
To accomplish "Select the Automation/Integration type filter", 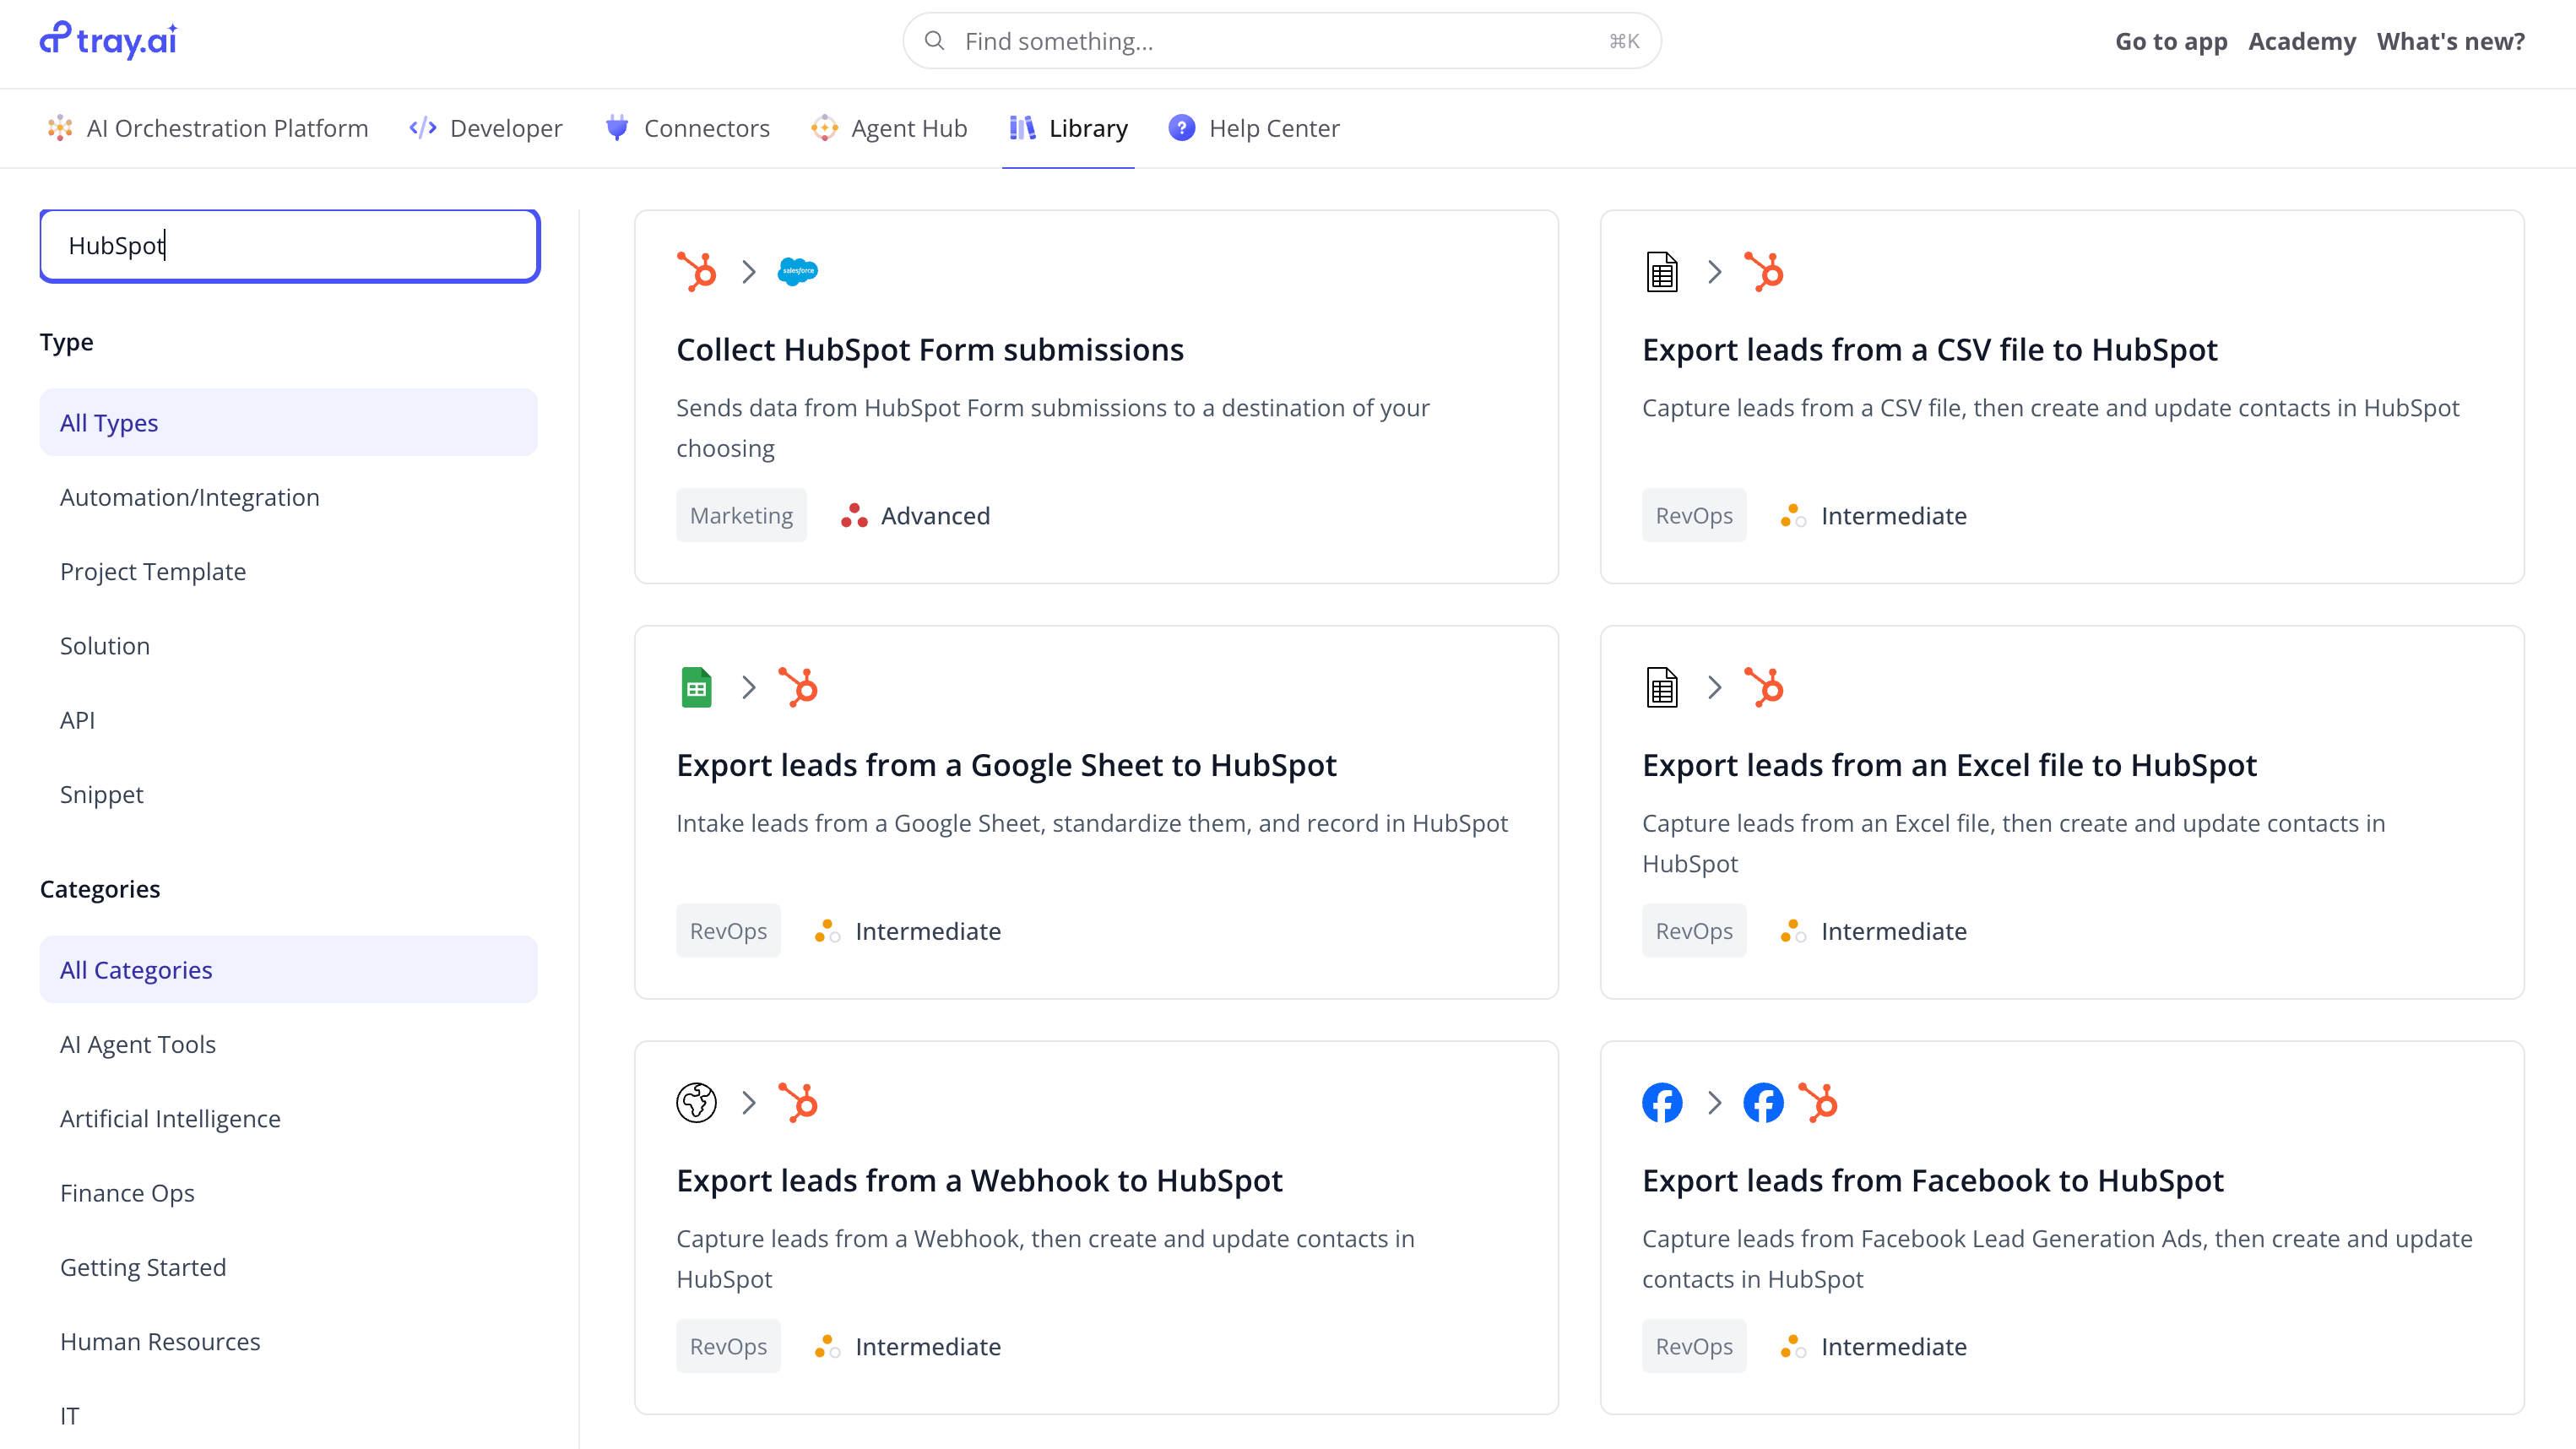I will (x=190, y=497).
